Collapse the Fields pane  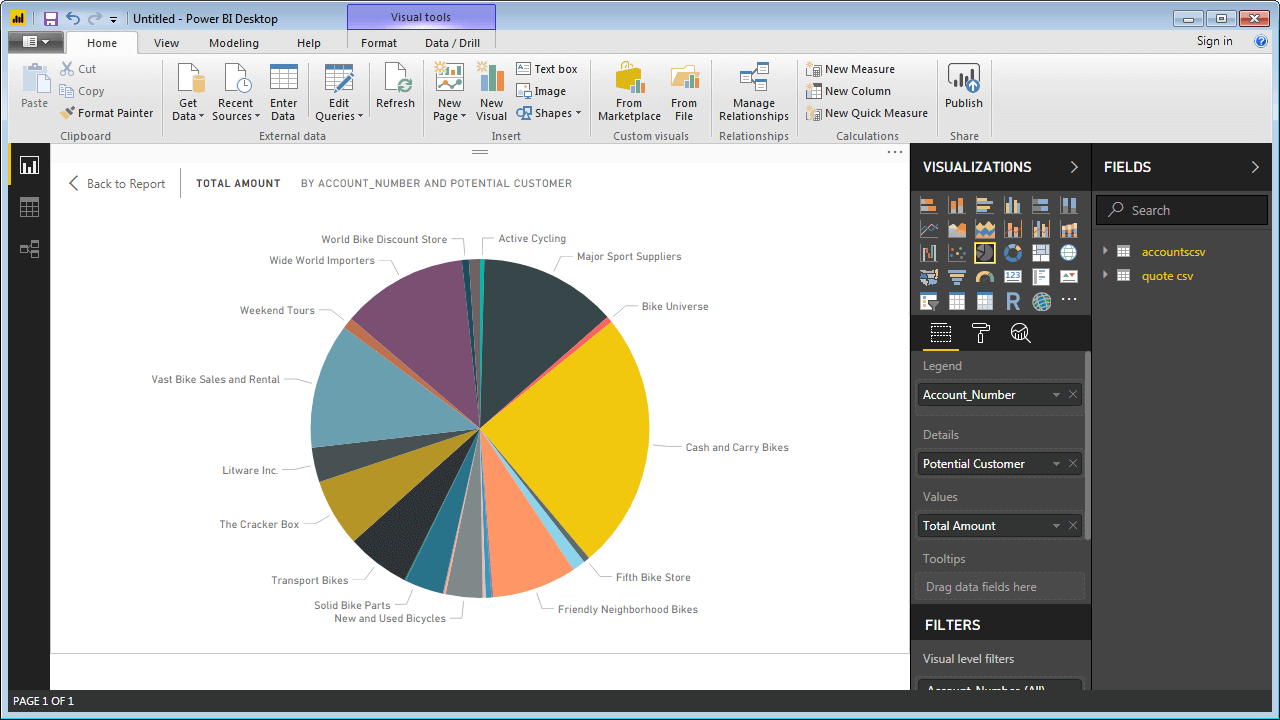(1255, 167)
